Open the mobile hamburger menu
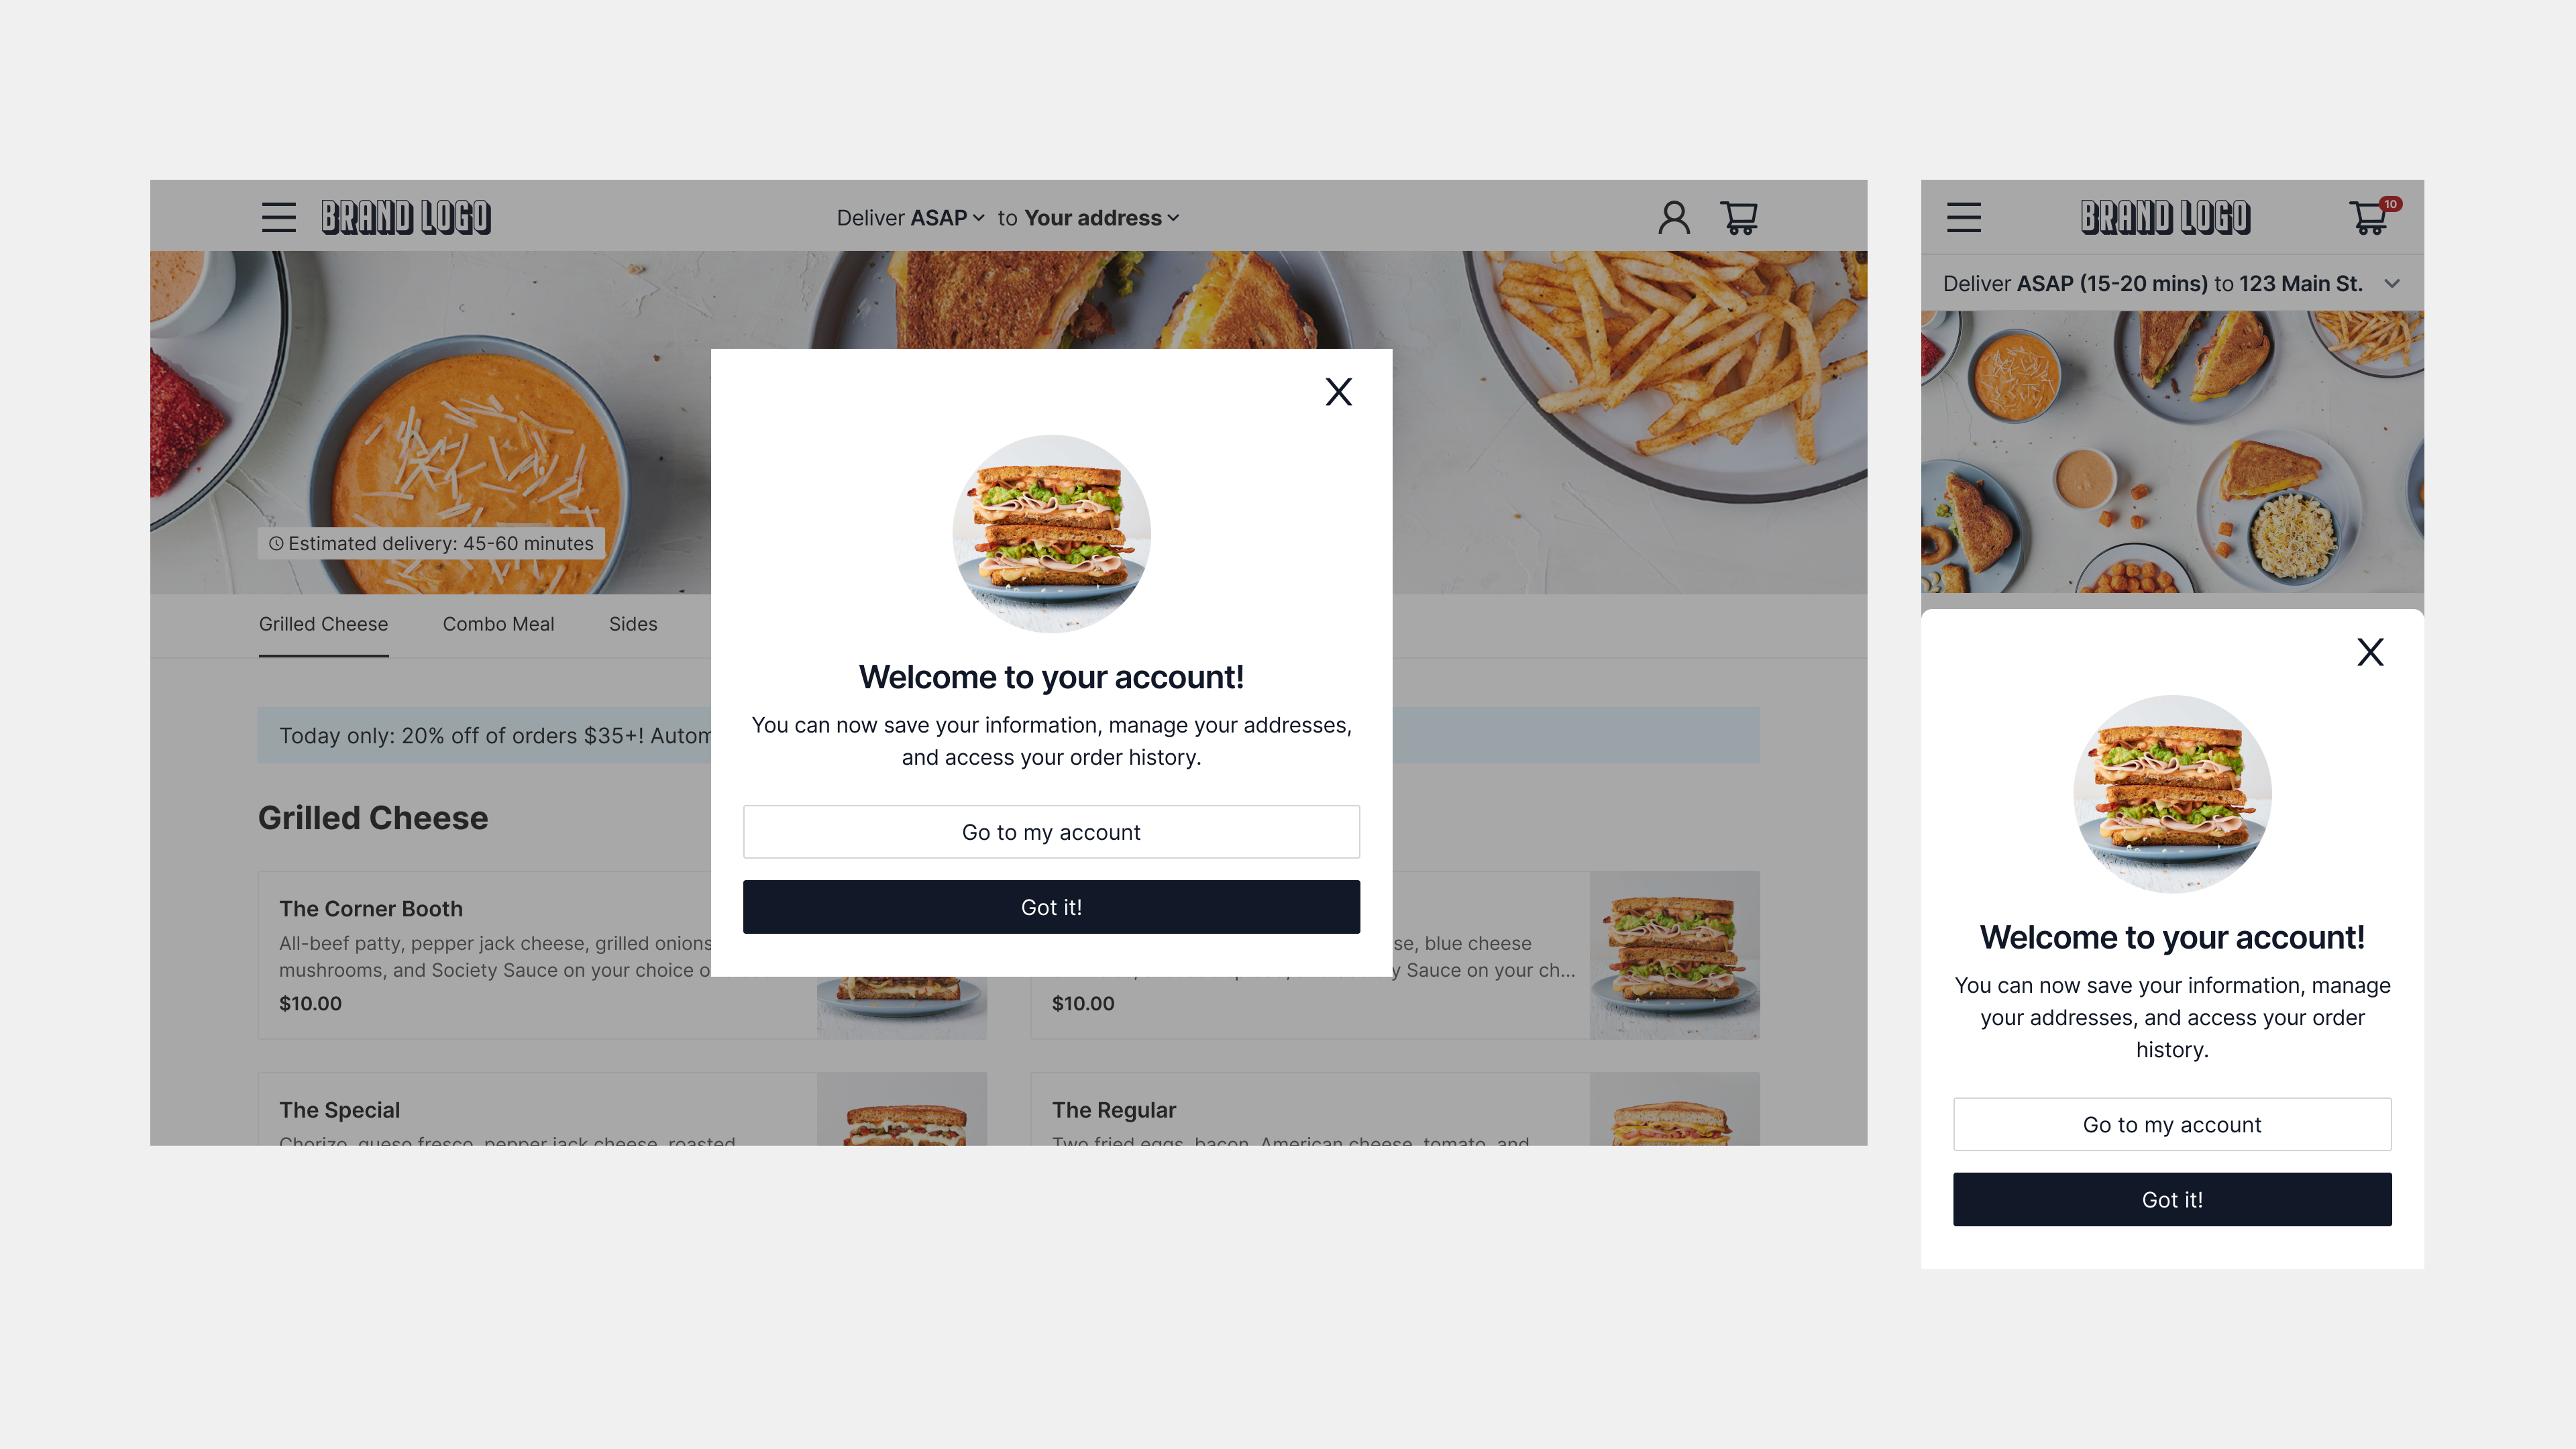Viewport: 2576px width, 1449px height. [1964, 217]
